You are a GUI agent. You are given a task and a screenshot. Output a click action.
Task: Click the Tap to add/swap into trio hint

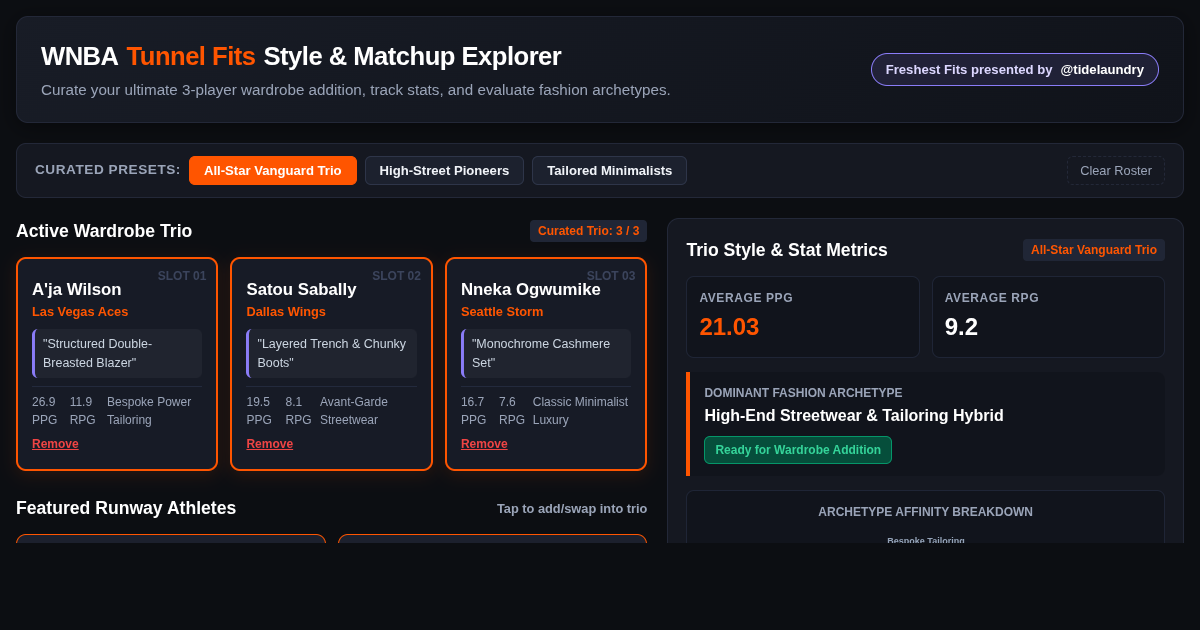click(x=572, y=508)
